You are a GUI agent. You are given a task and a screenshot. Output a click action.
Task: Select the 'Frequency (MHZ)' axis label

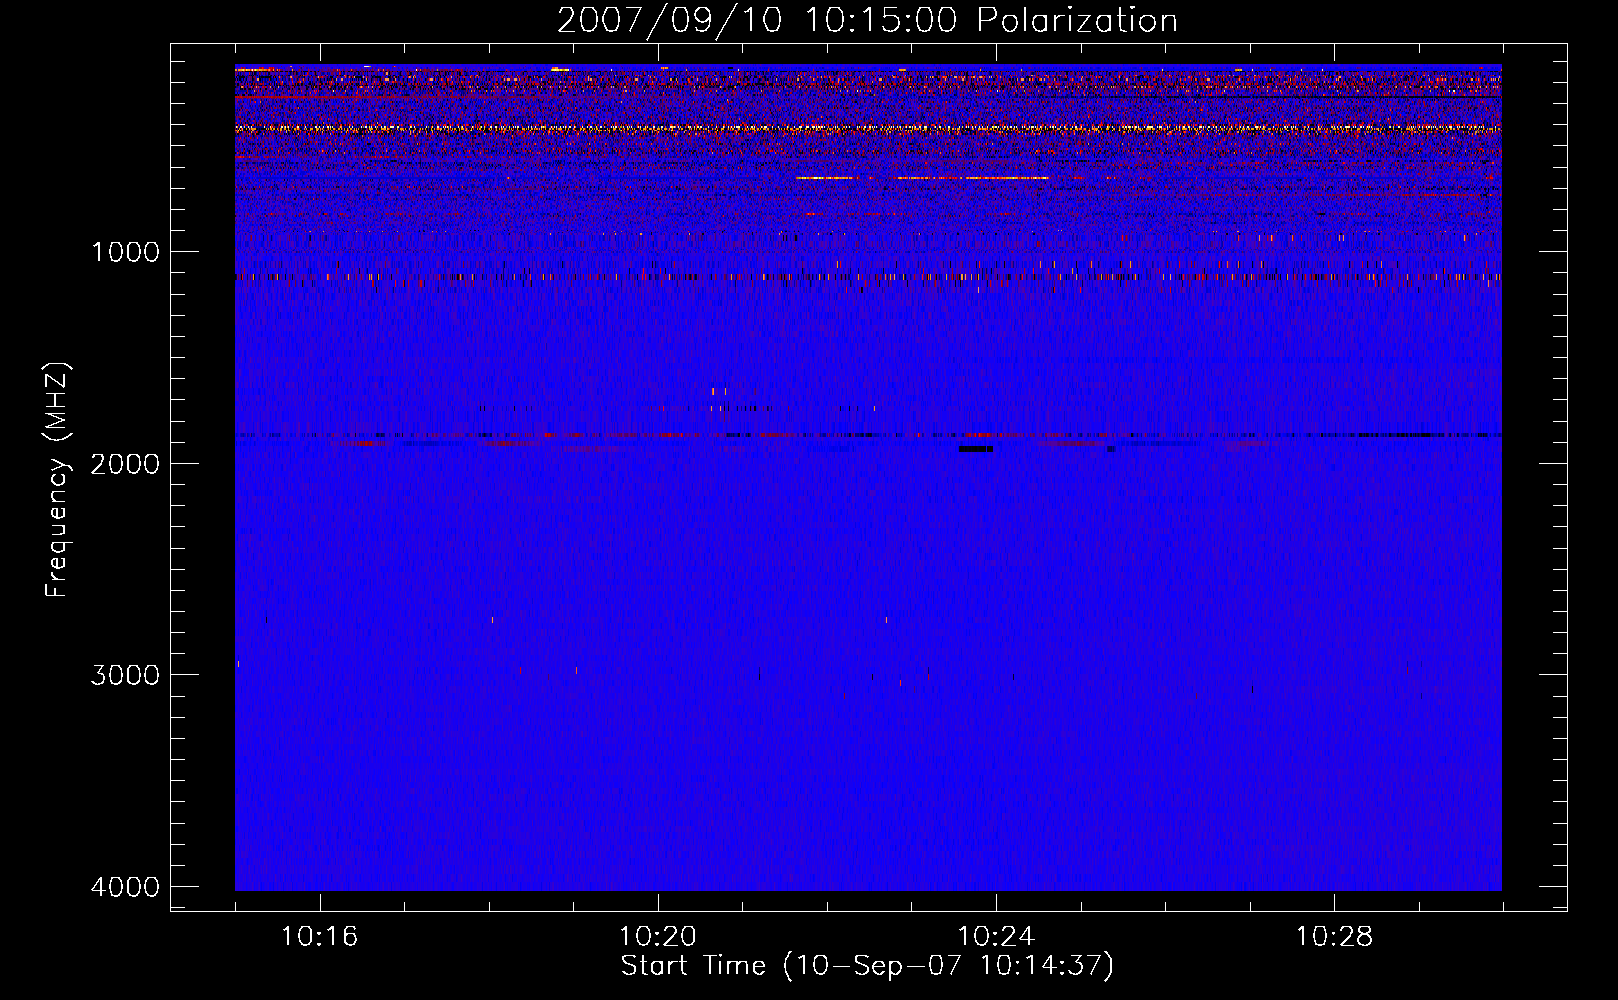click(57, 479)
